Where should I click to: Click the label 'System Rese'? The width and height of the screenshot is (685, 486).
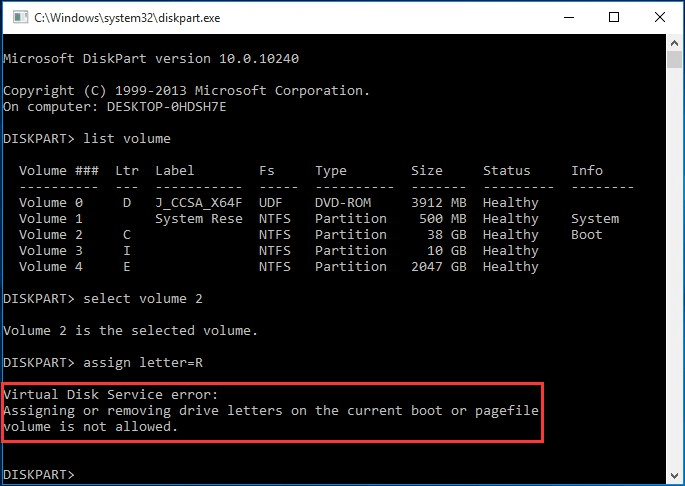[x=199, y=219]
